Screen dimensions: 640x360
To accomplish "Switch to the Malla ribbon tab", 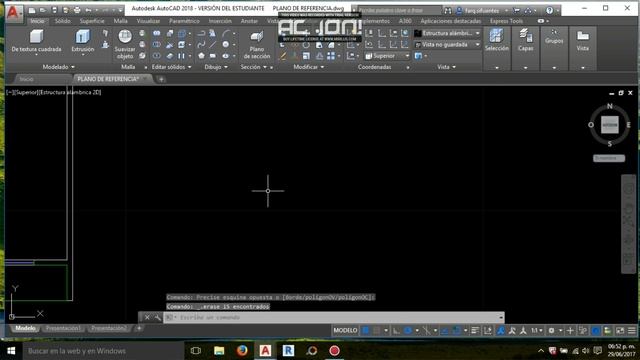I will [x=120, y=21].
